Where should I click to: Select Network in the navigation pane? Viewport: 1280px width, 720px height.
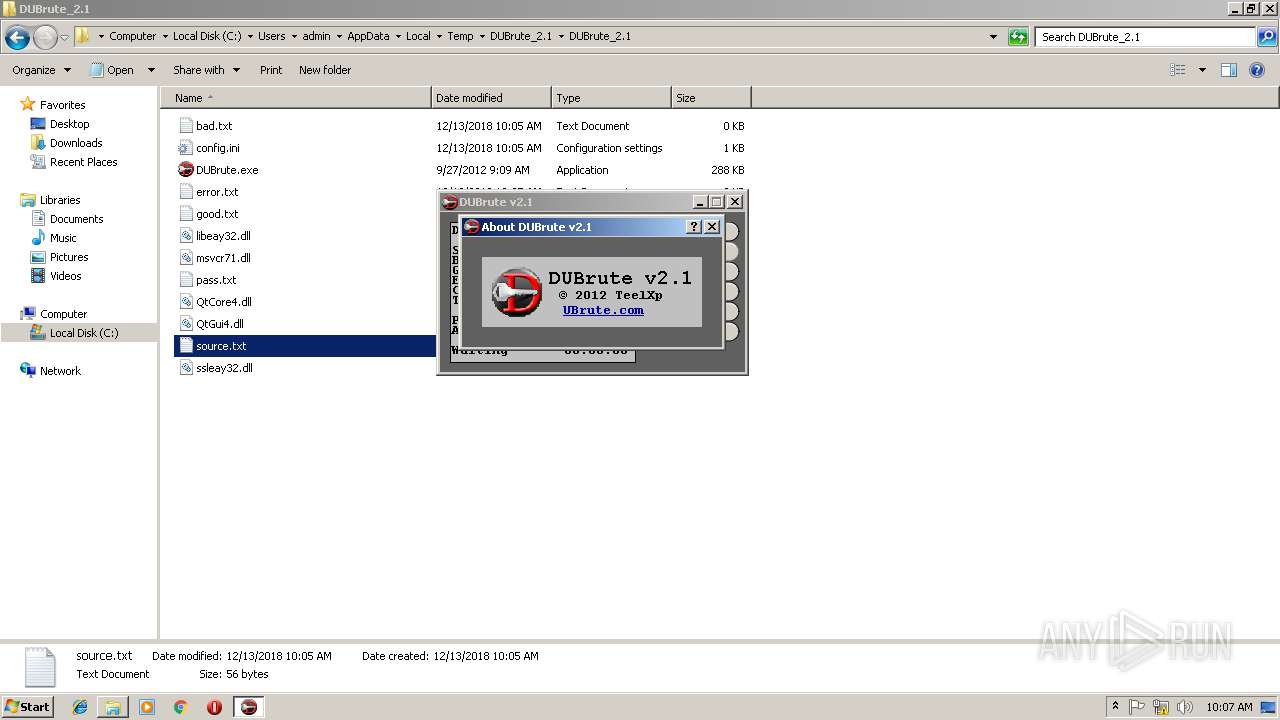coord(60,371)
